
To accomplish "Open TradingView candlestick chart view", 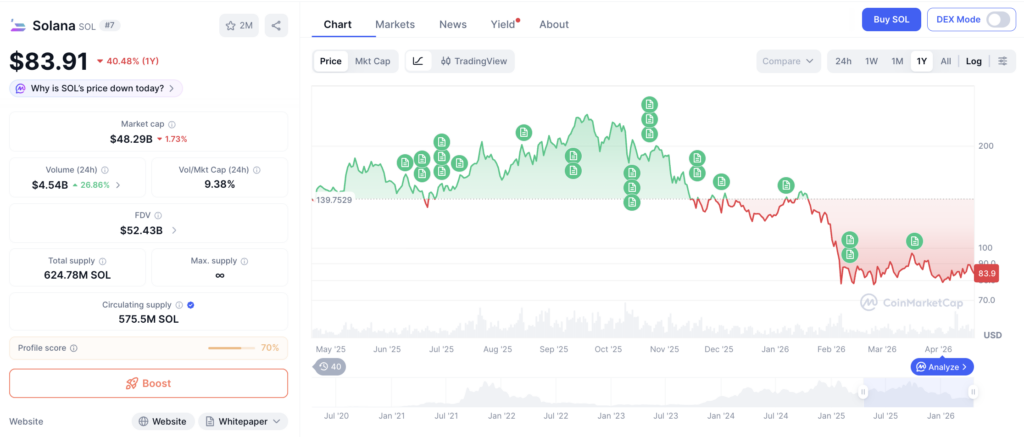I will [x=473, y=61].
